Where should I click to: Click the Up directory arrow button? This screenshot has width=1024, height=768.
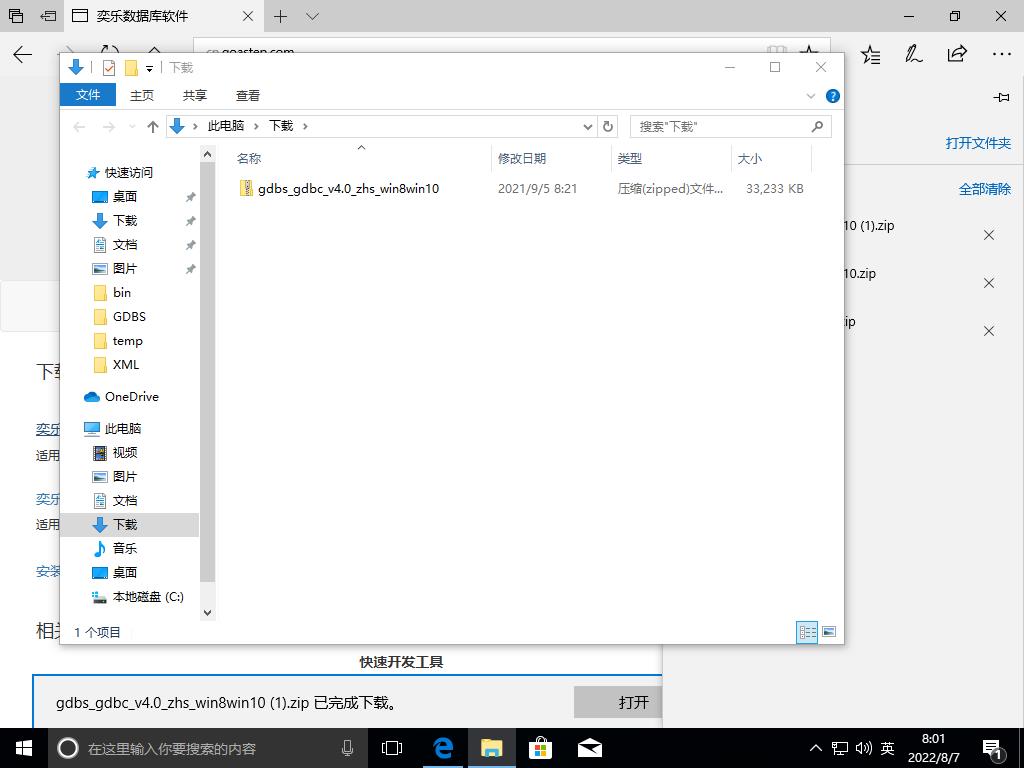point(153,127)
